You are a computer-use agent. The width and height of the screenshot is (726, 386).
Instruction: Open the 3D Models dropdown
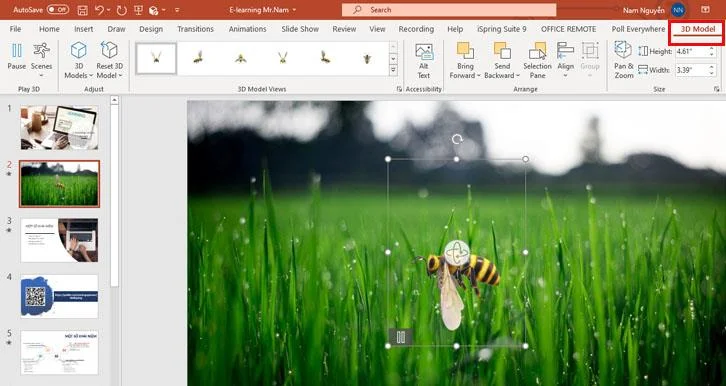click(x=79, y=60)
